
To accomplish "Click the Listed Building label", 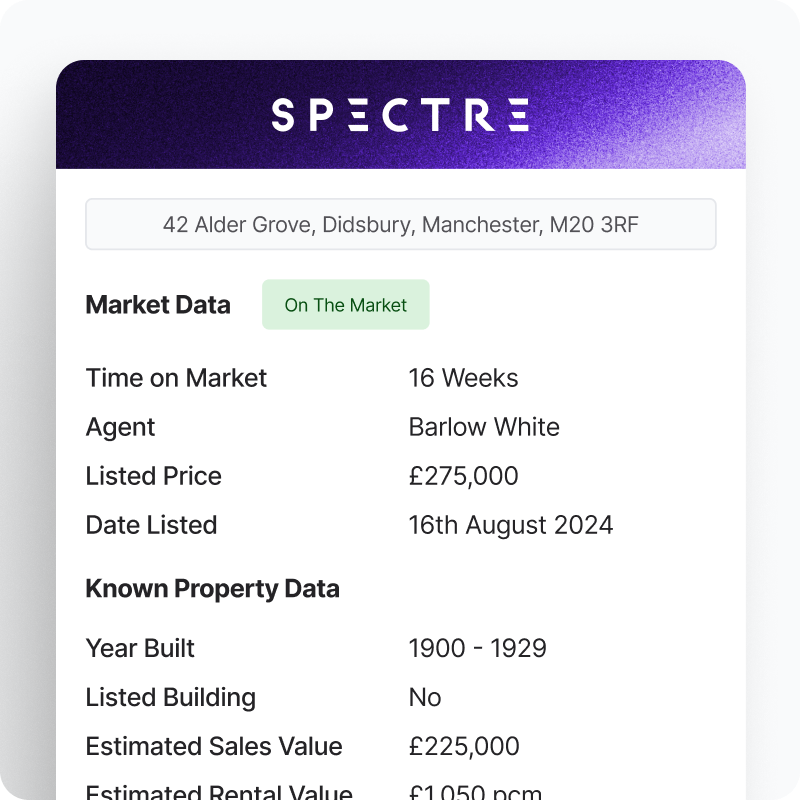I will (170, 697).
